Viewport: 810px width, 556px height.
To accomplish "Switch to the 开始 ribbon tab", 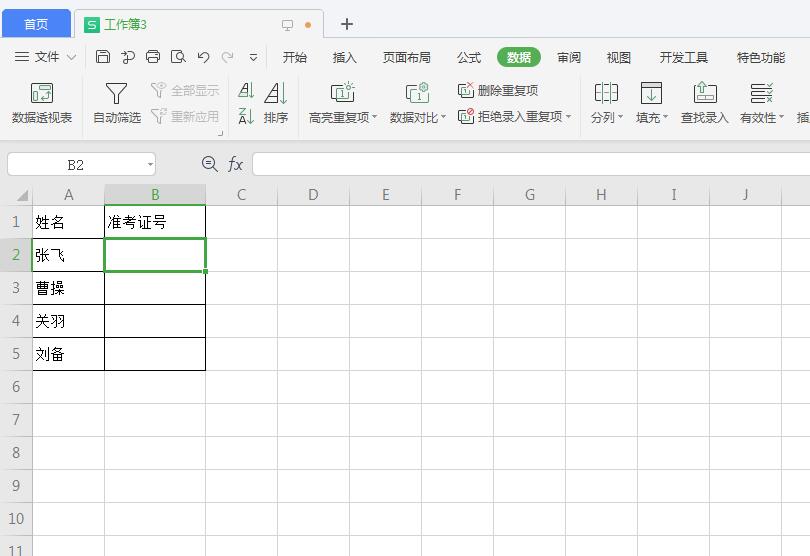I will tap(294, 57).
